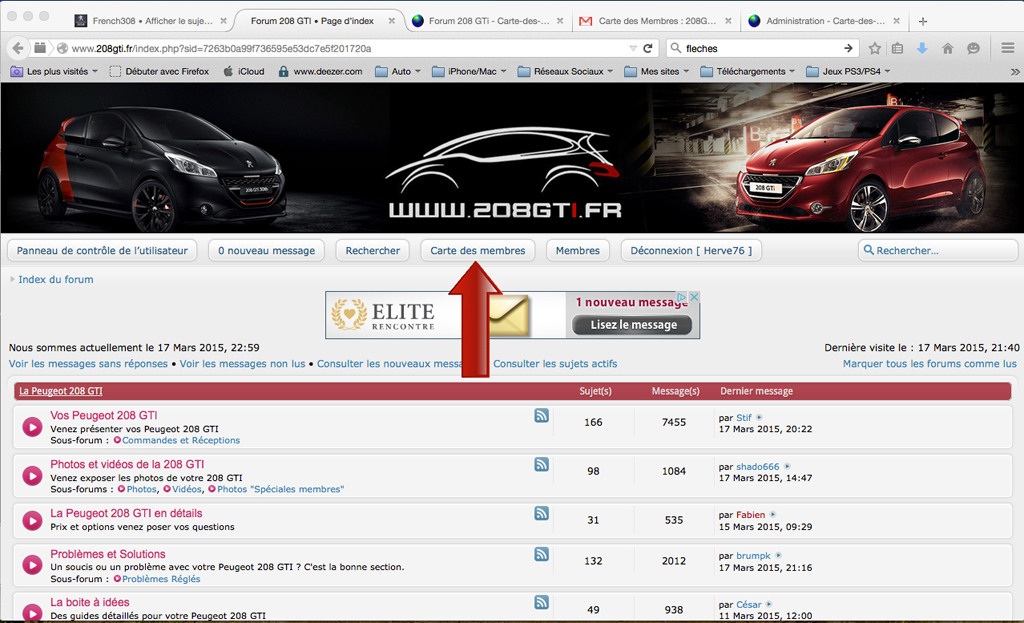Click Lisez le message in the ad
This screenshot has width=1024, height=623.
point(633,325)
